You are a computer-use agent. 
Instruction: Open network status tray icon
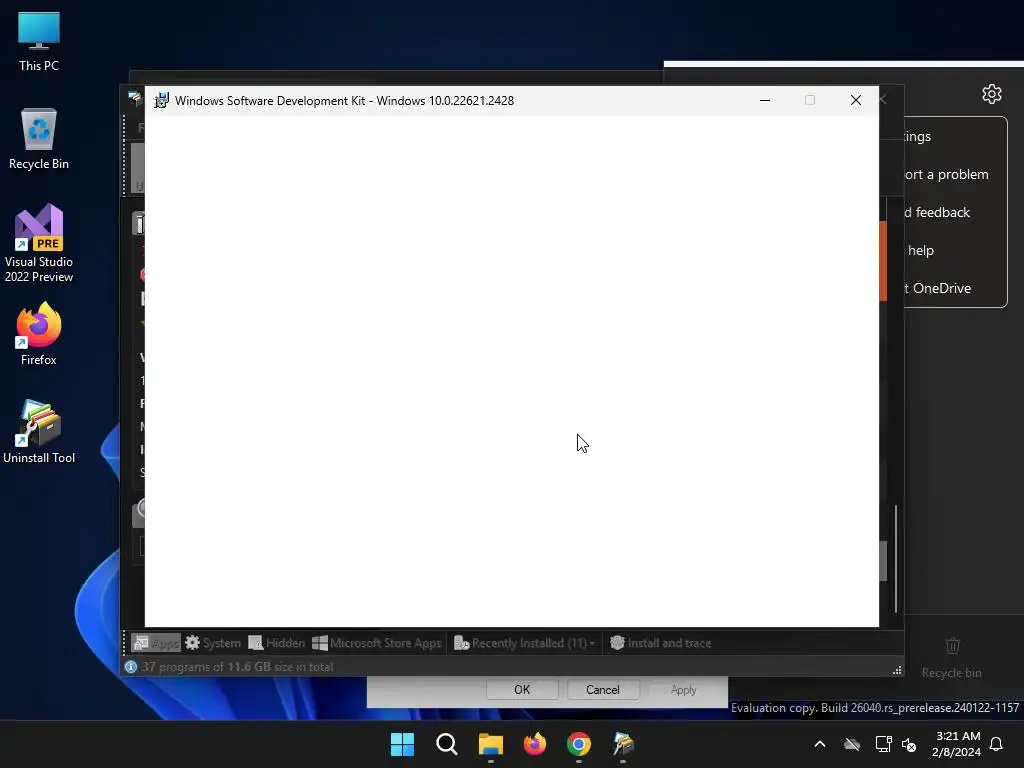(883, 744)
